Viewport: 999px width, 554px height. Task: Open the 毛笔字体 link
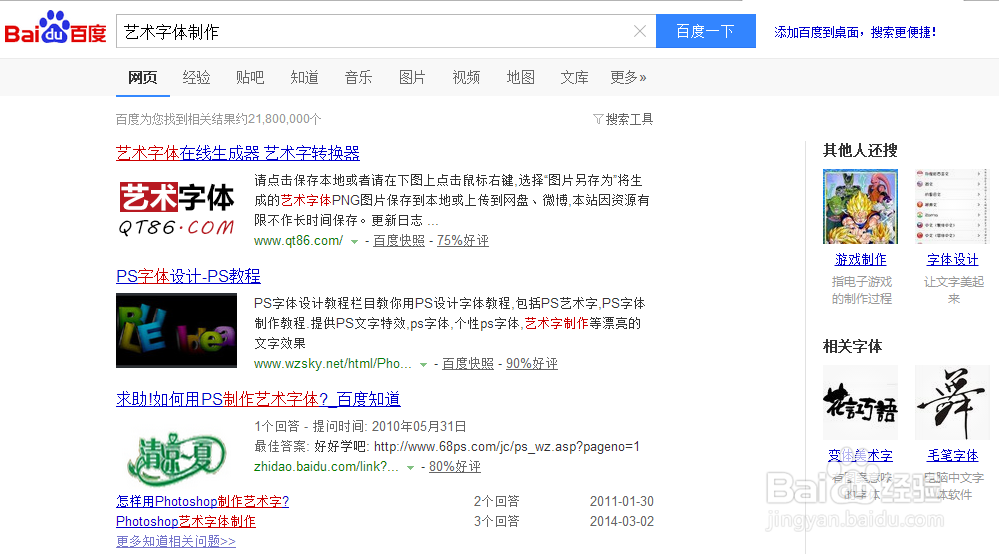click(x=952, y=456)
